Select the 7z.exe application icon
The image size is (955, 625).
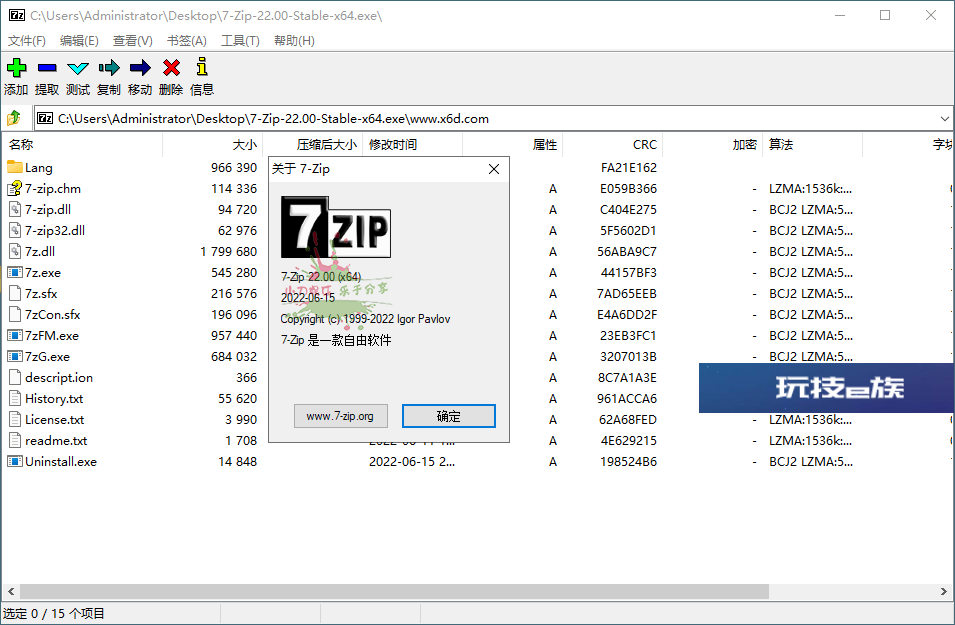(x=15, y=272)
